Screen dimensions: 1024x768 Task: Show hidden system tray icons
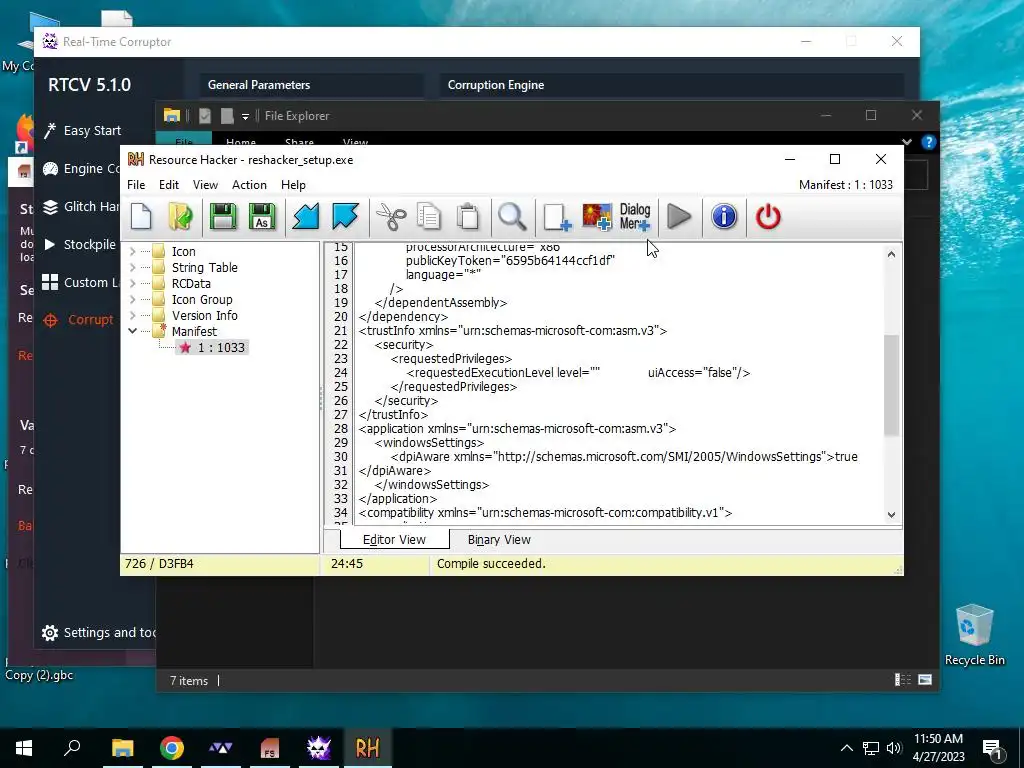pos(846,748)
